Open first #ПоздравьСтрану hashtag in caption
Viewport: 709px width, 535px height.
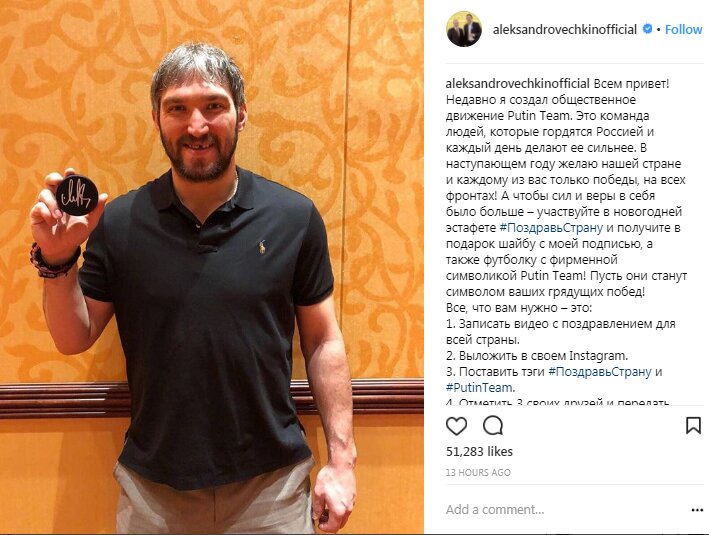pos(551,228)
